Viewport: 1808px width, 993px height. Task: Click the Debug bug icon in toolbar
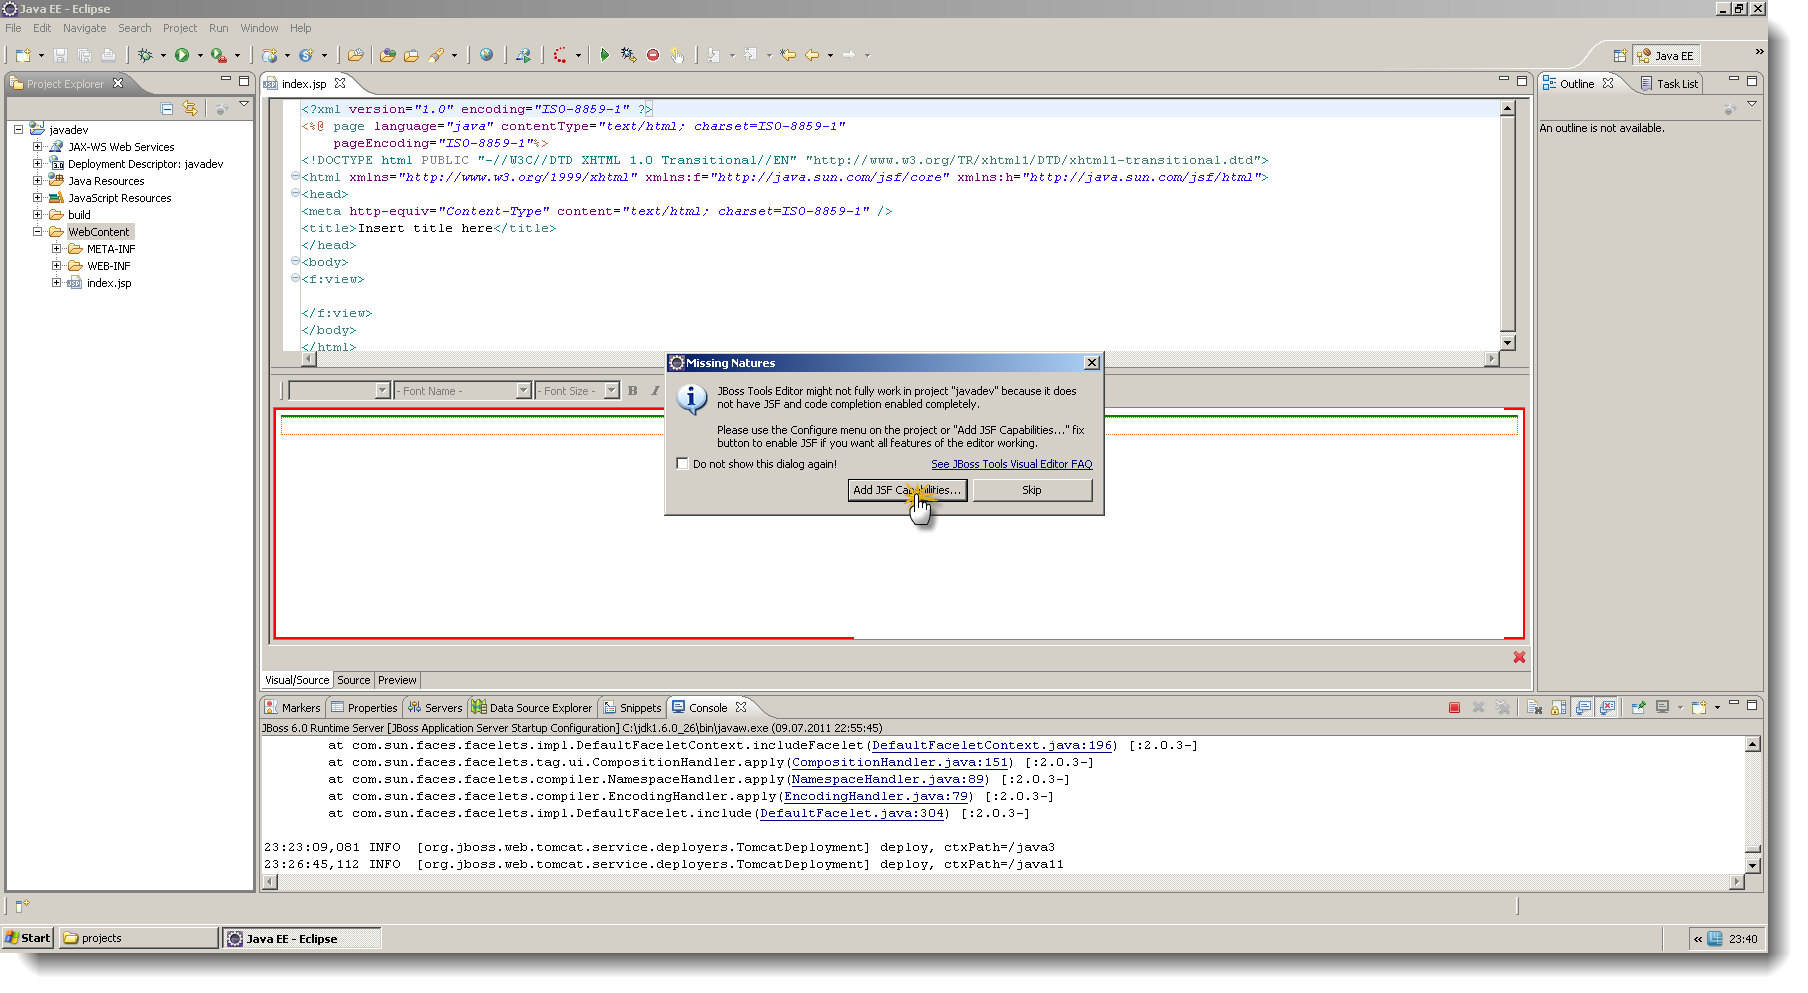point(145,56)
